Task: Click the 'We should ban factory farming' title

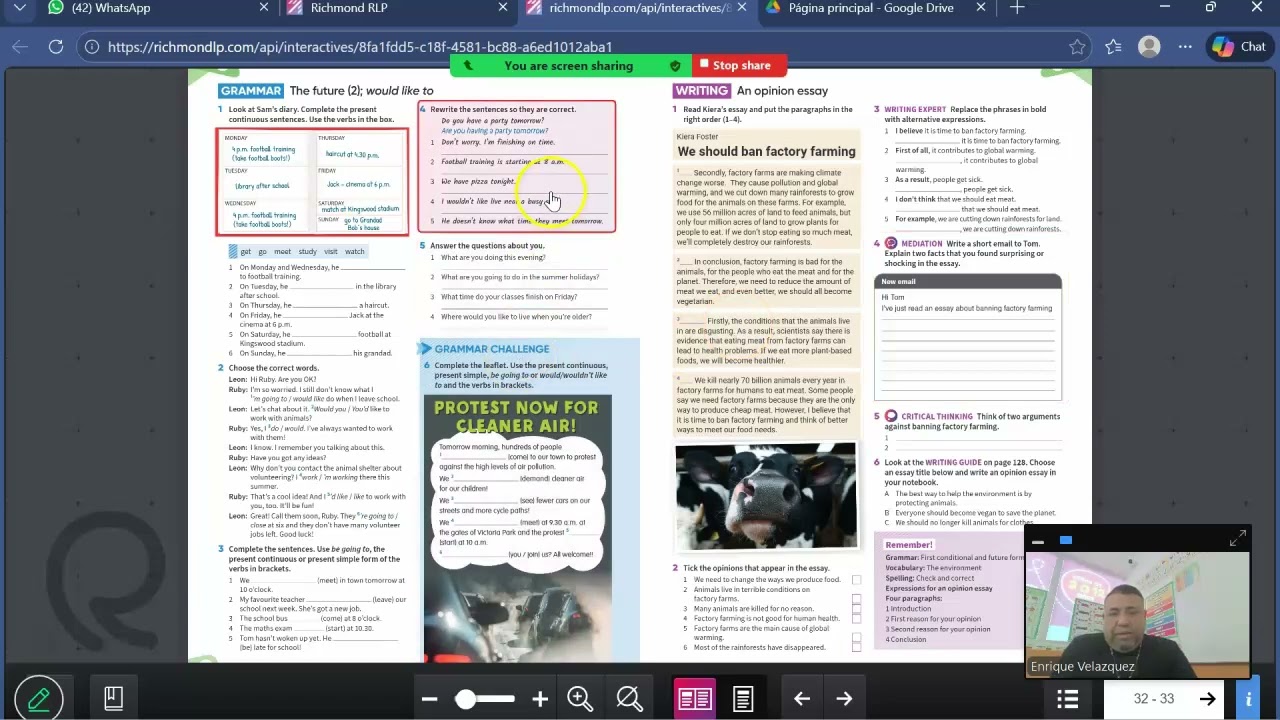Action: coord(766,152)
